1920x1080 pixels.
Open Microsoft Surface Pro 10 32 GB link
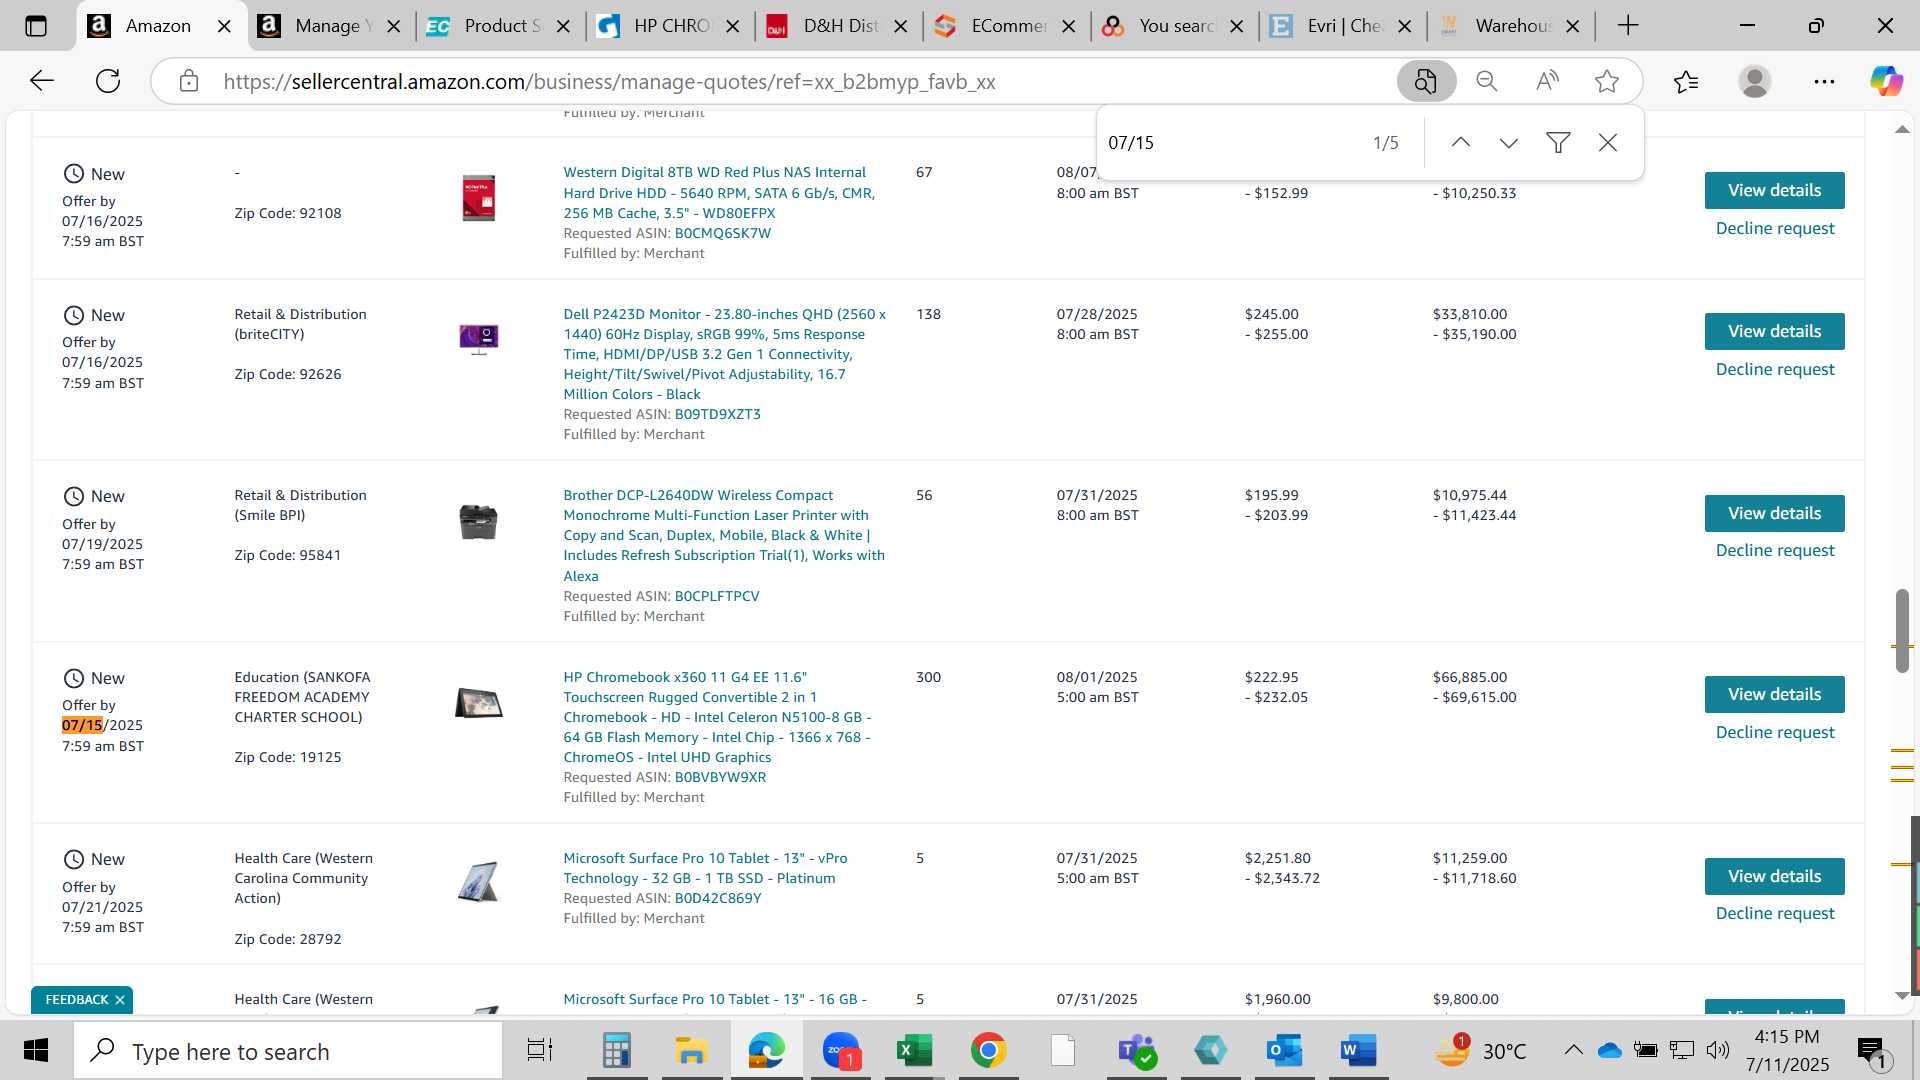705,868
